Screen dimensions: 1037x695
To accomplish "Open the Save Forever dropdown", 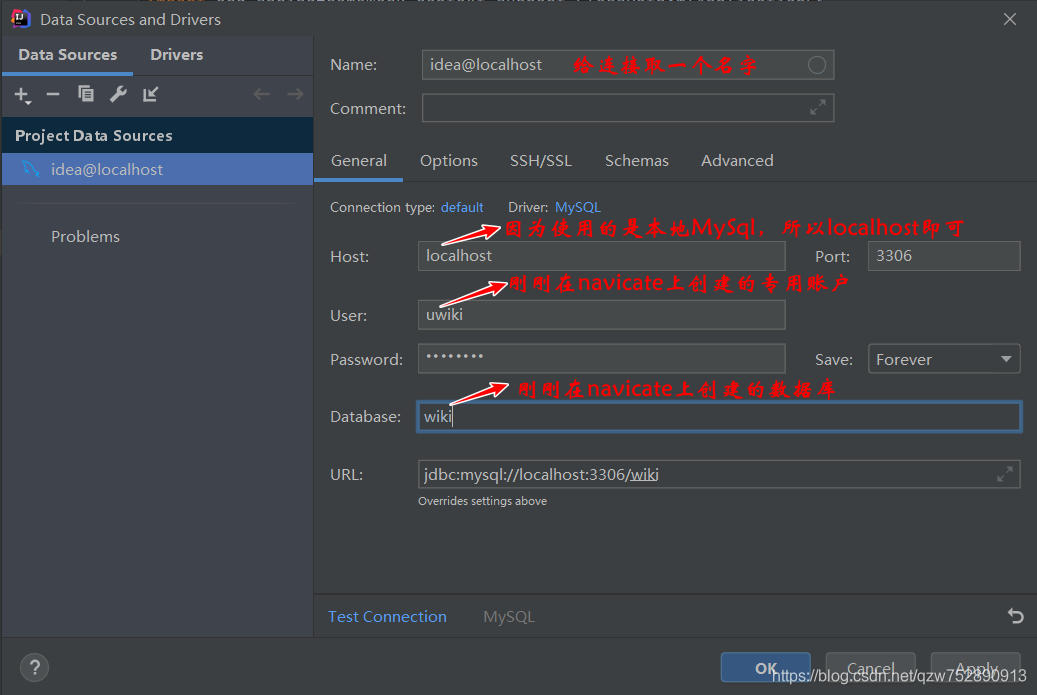I will (x=944, y=359).
